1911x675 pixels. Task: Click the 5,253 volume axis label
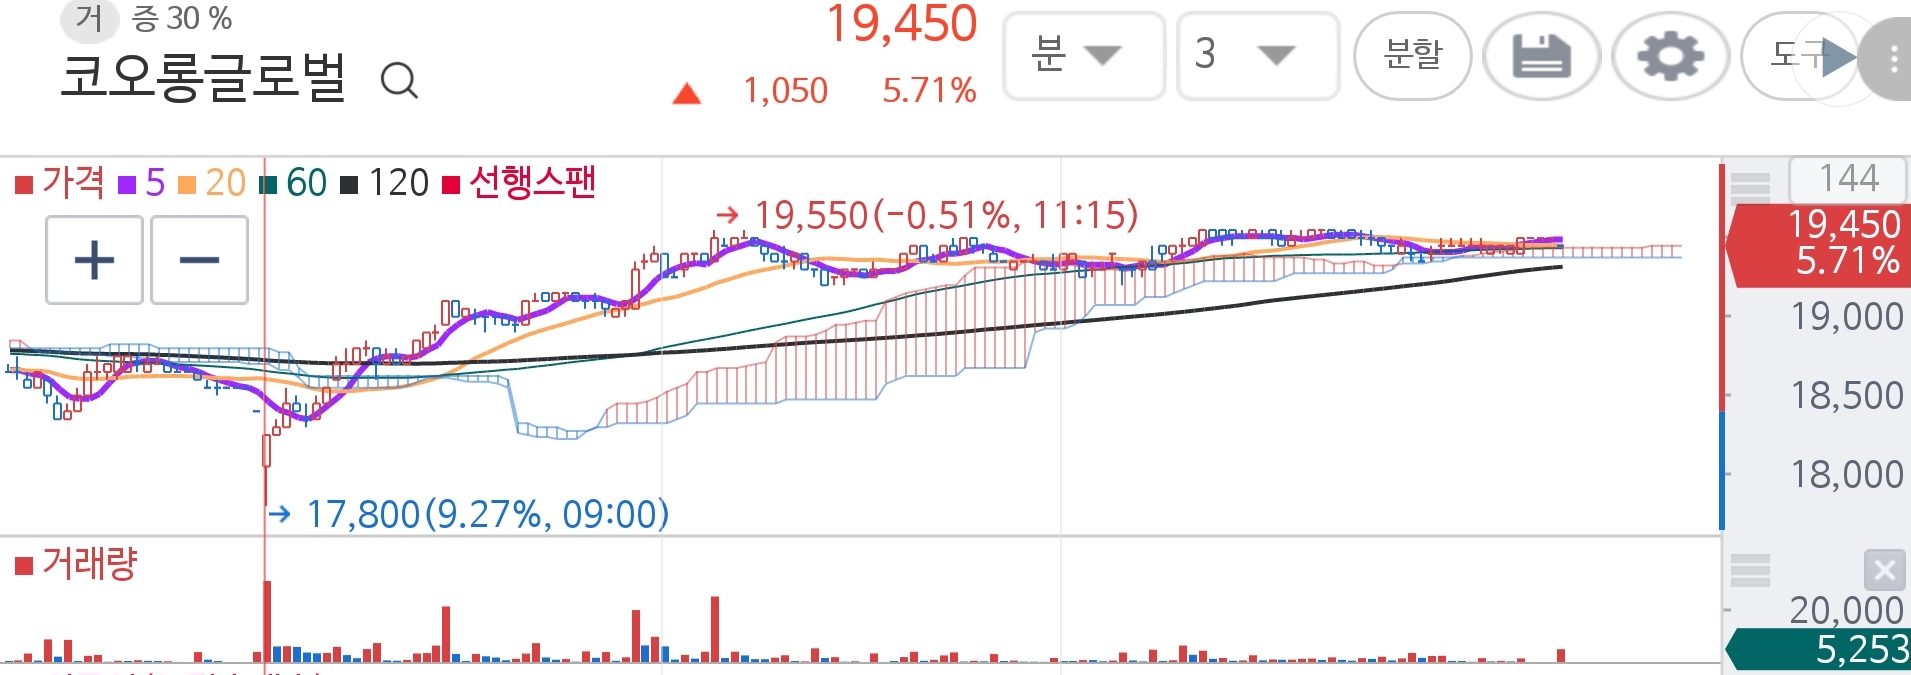coord(1820,650)
